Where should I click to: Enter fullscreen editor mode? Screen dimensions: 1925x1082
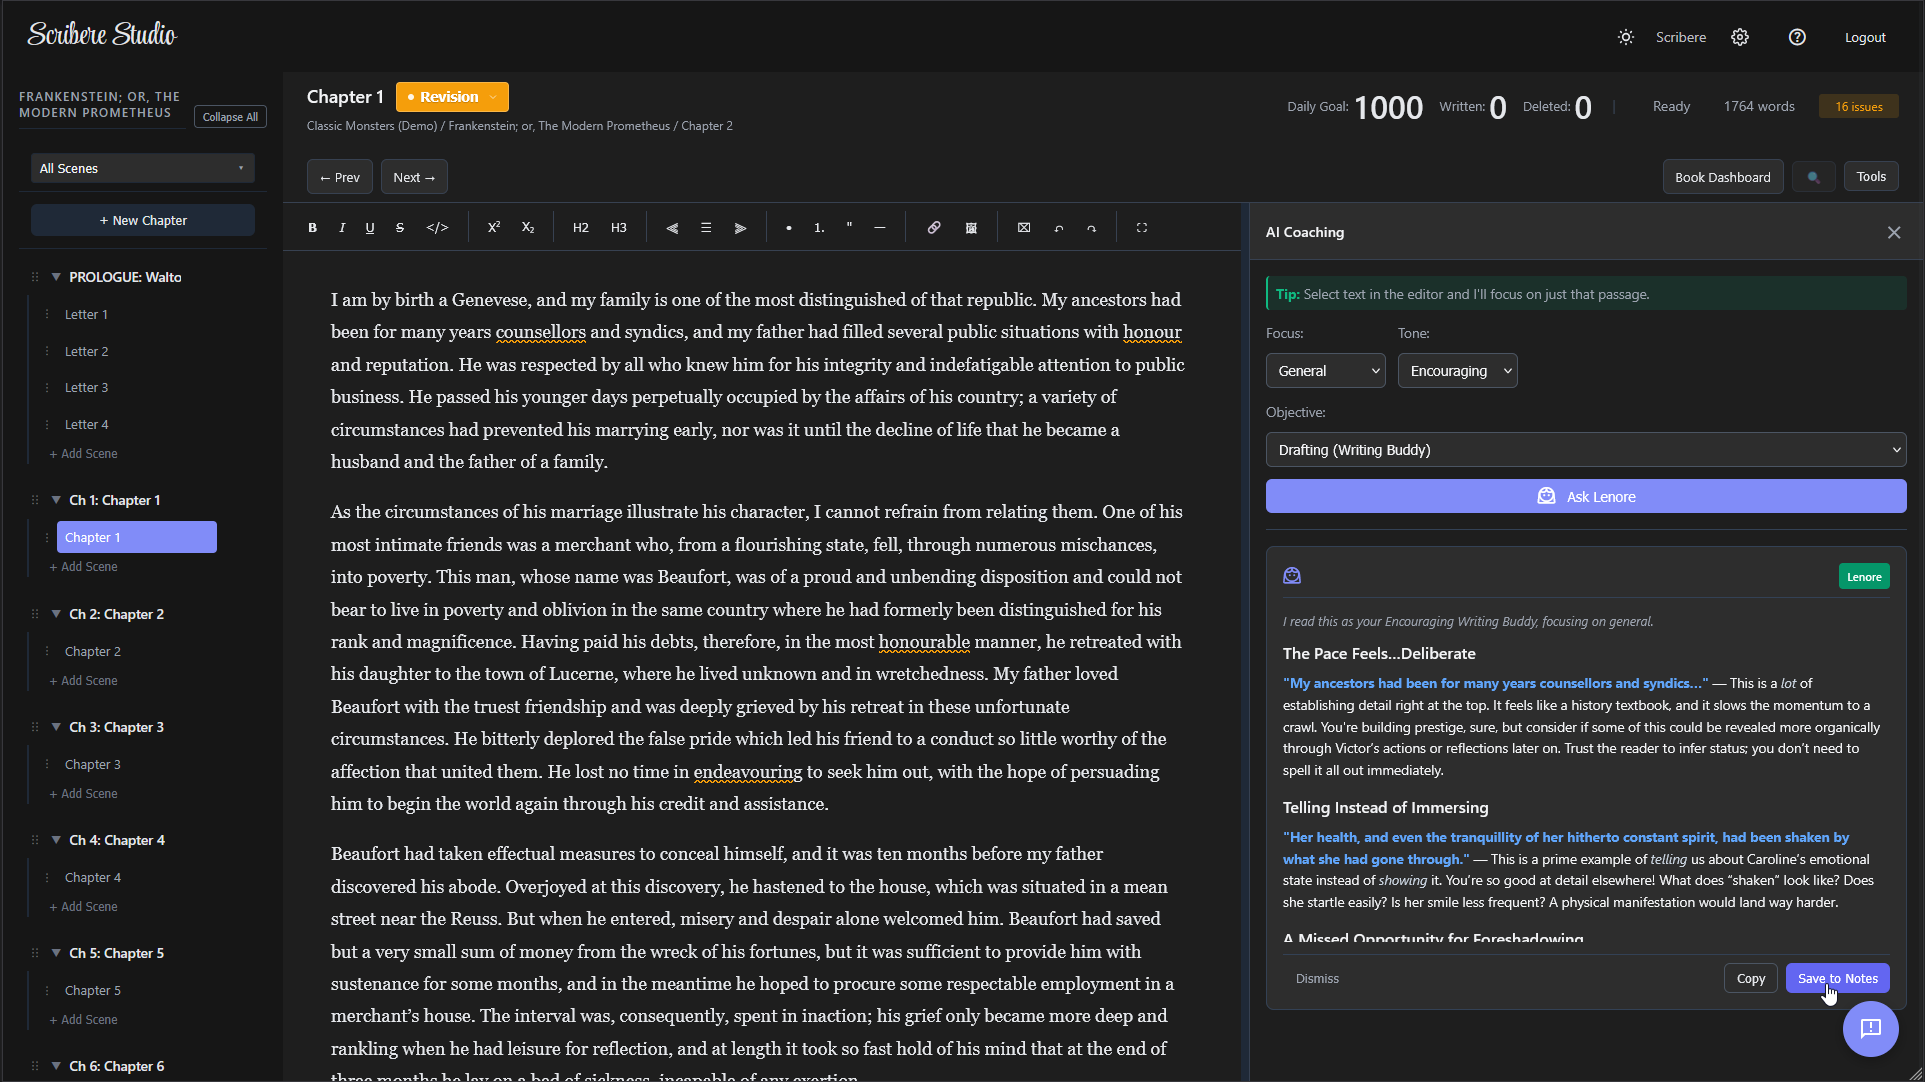[1141, 228]
